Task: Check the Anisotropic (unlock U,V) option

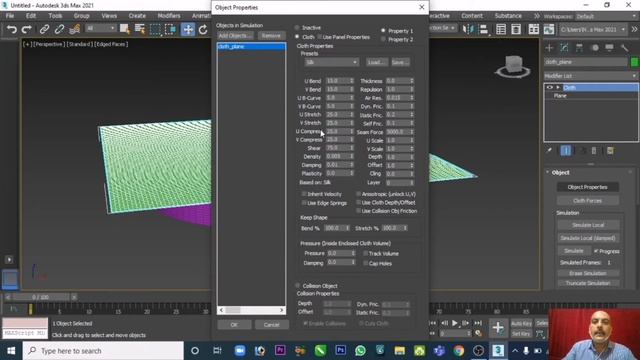Action: [358, 194]
